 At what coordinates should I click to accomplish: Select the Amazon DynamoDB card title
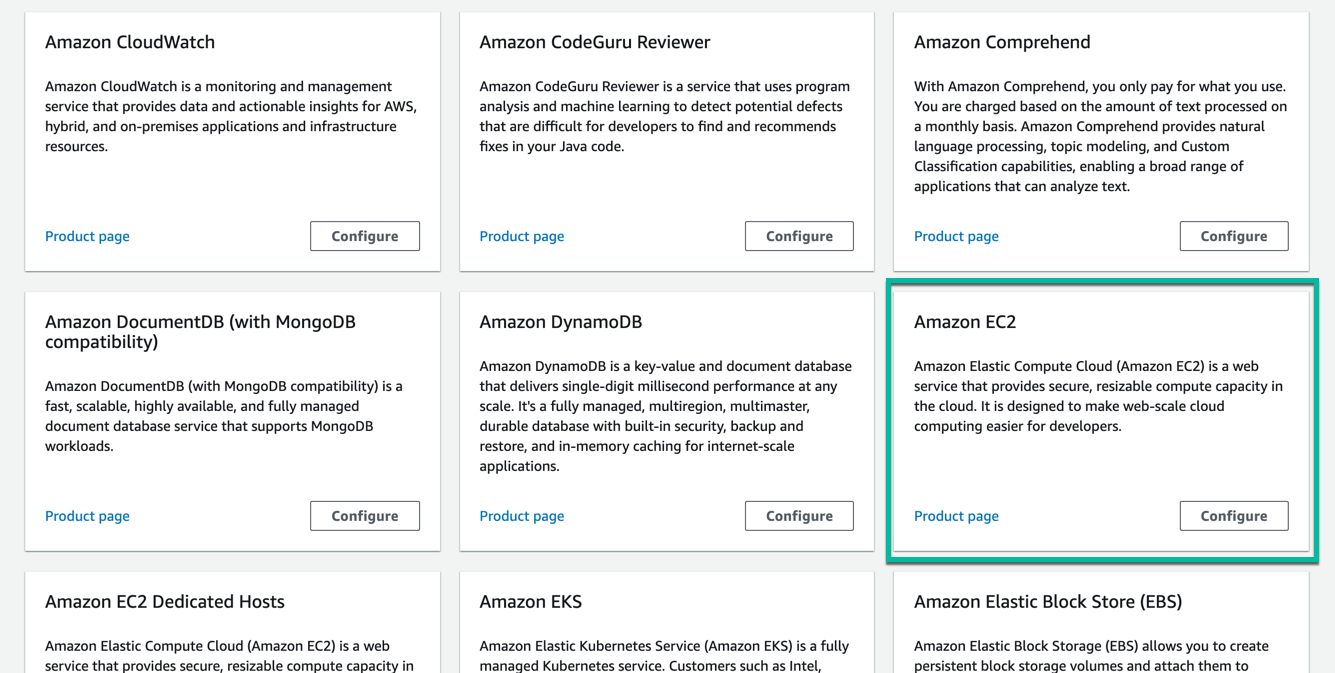[561, 322]
